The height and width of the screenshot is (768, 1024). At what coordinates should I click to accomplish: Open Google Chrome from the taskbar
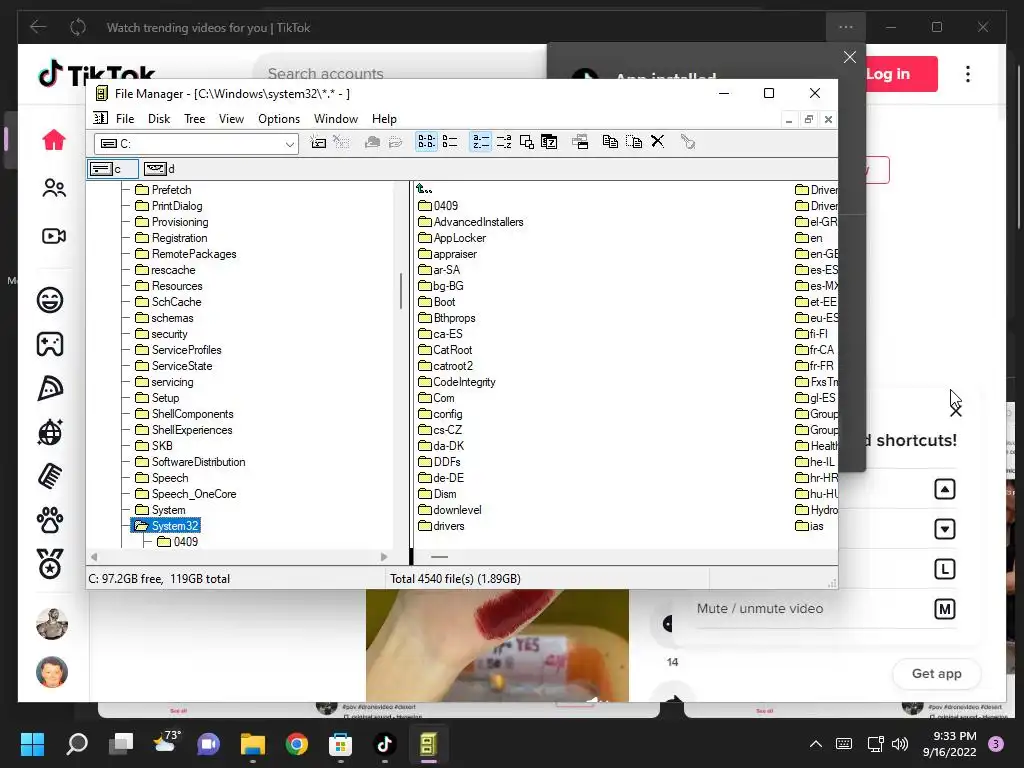[x=296, y=743]
